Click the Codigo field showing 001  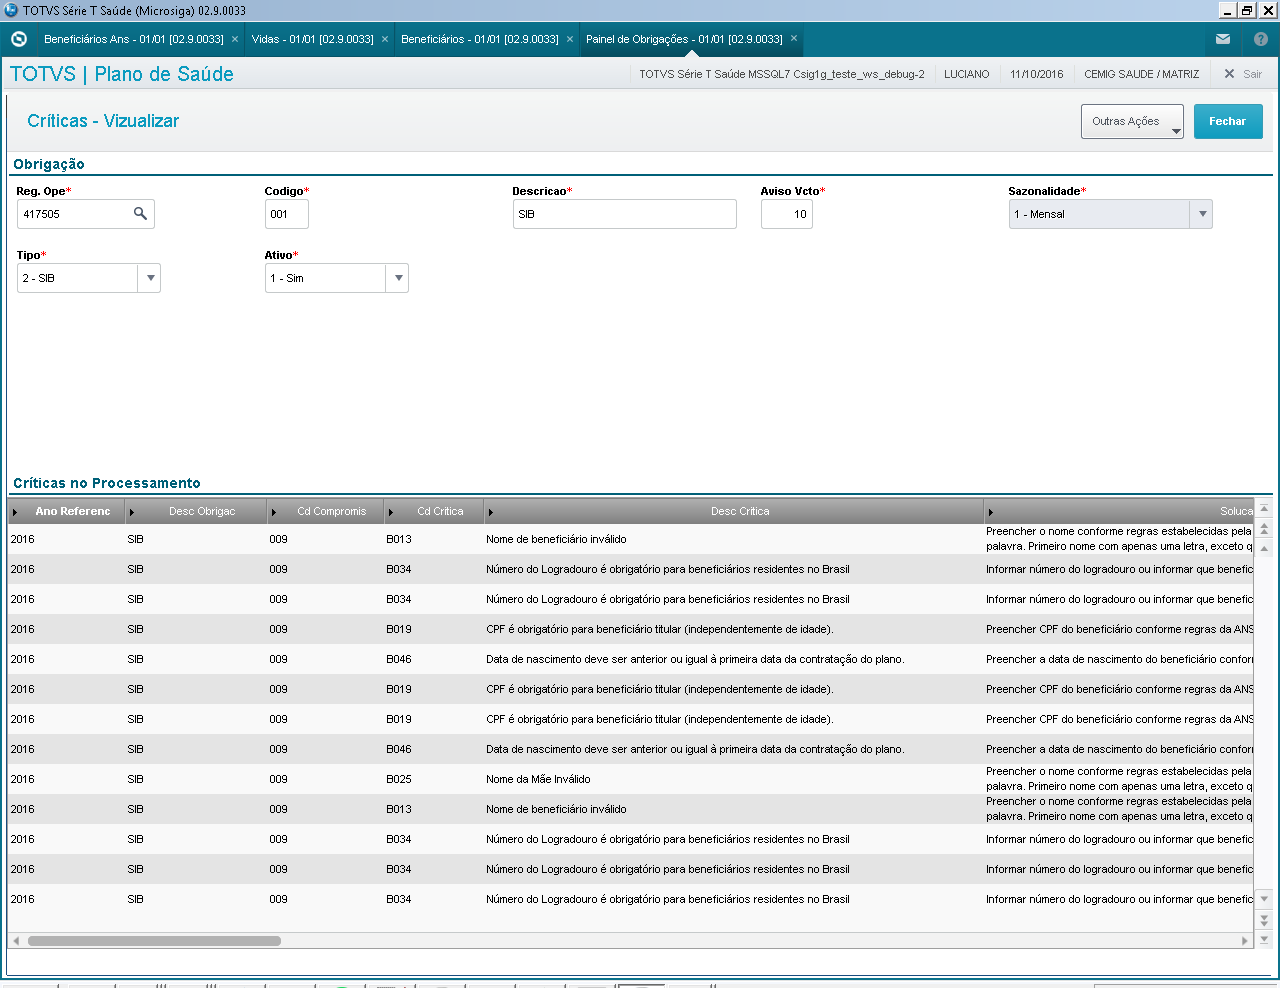(x=287, y=214)
